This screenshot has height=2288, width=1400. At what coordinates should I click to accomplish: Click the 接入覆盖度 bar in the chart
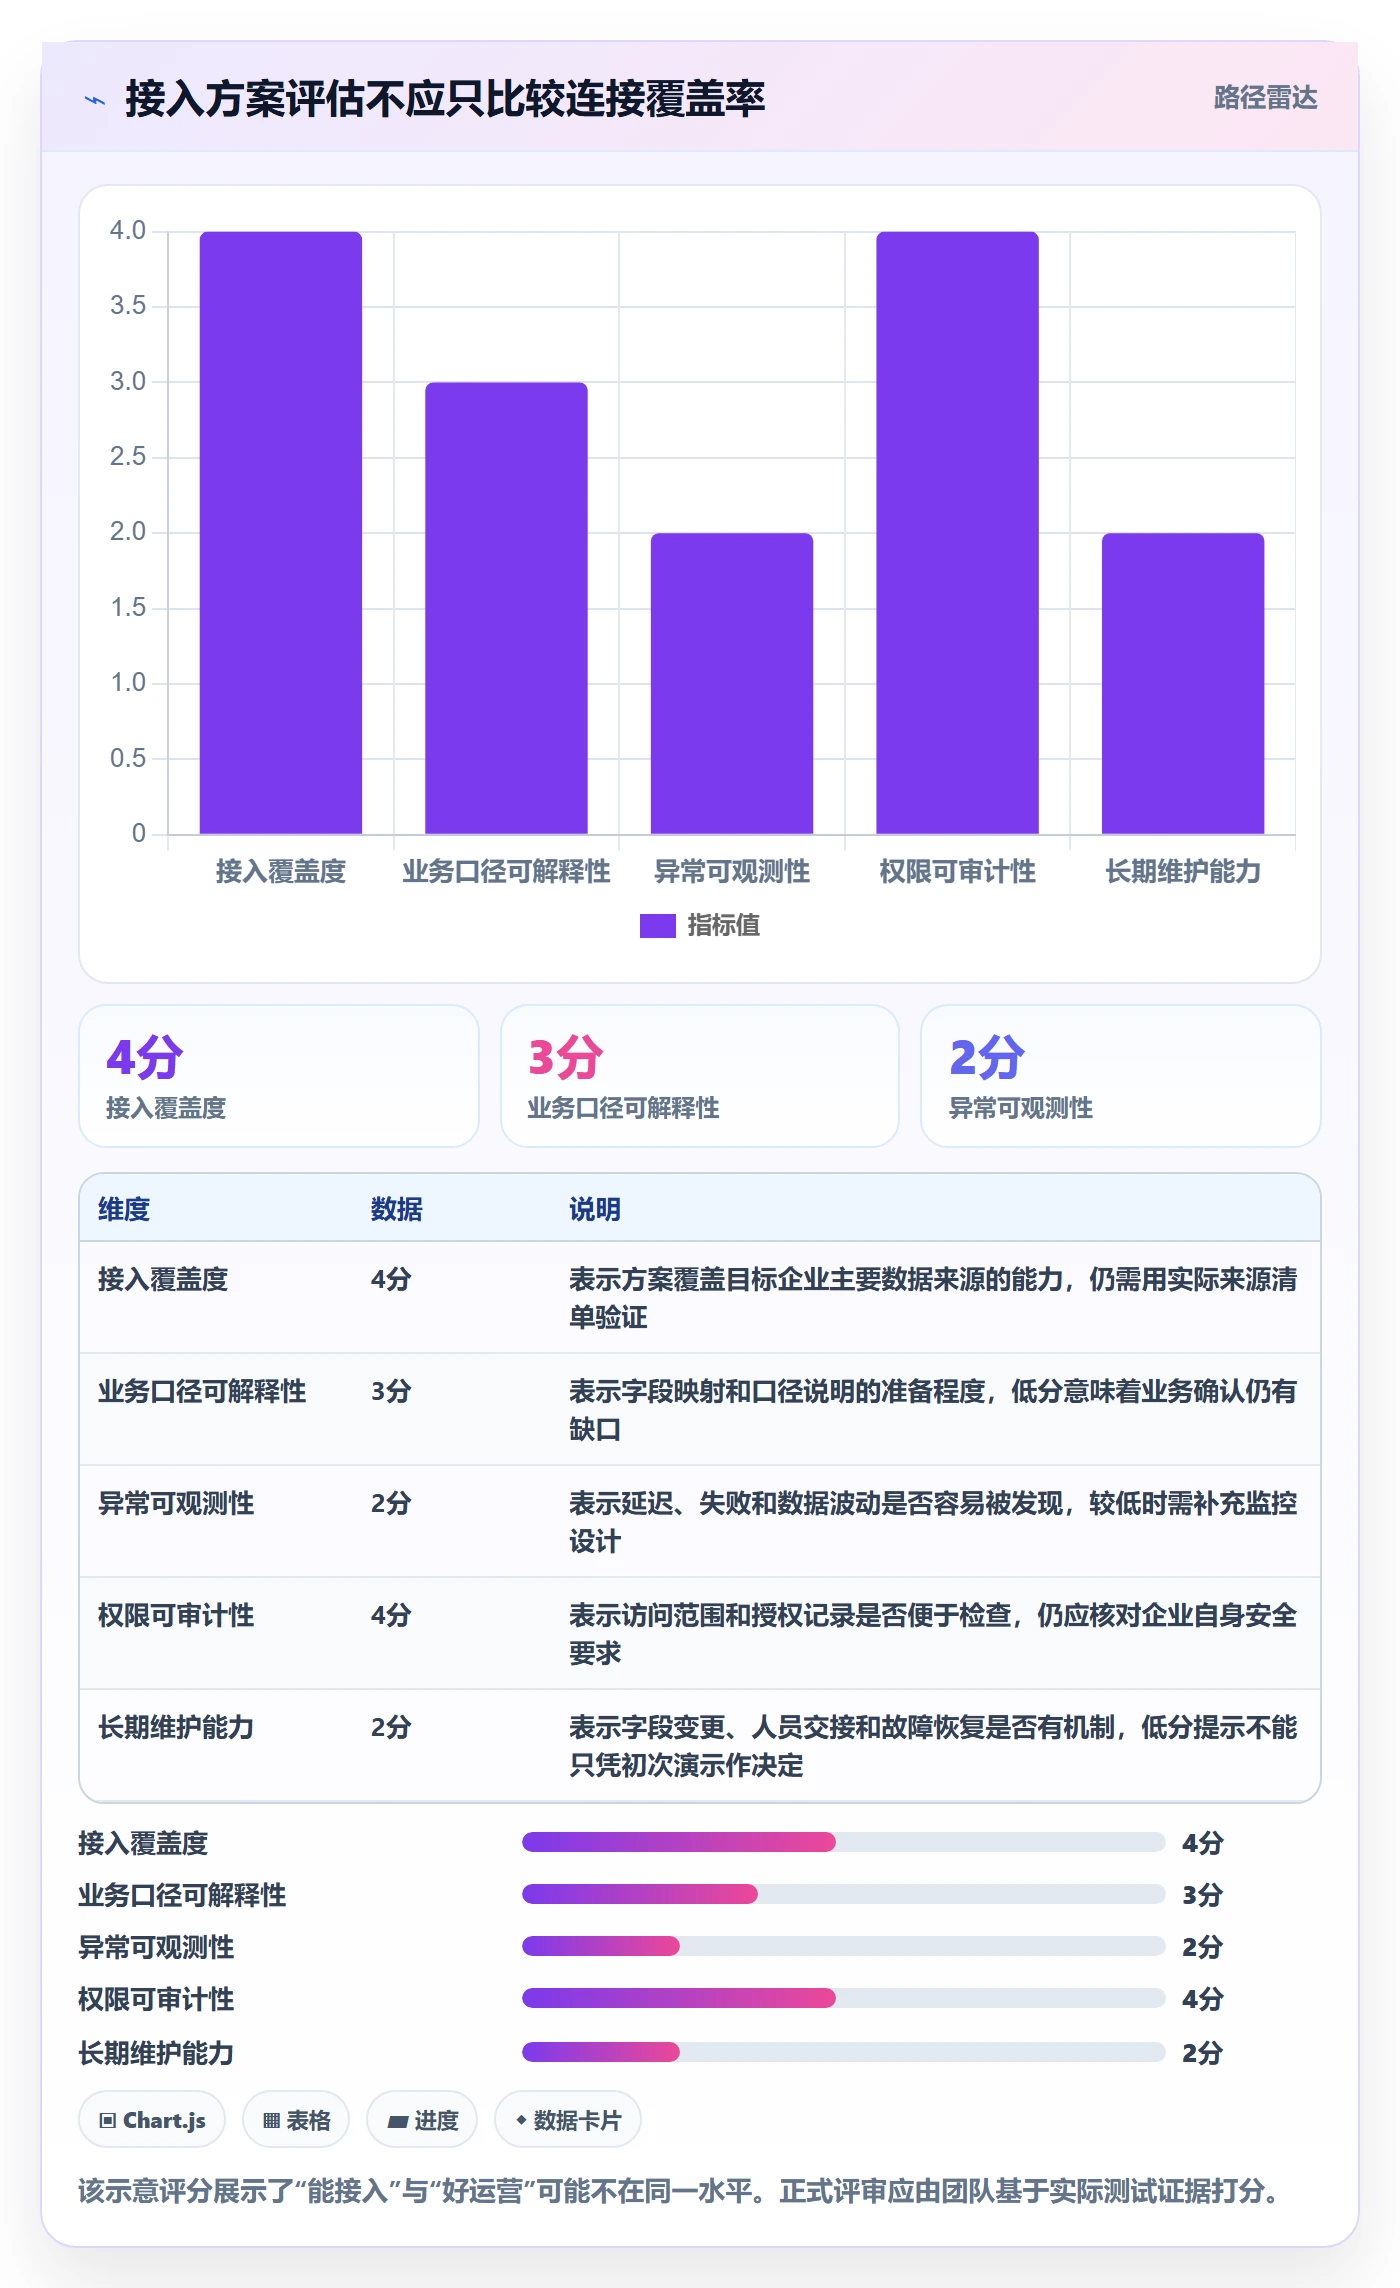click(x=281, y=532)
